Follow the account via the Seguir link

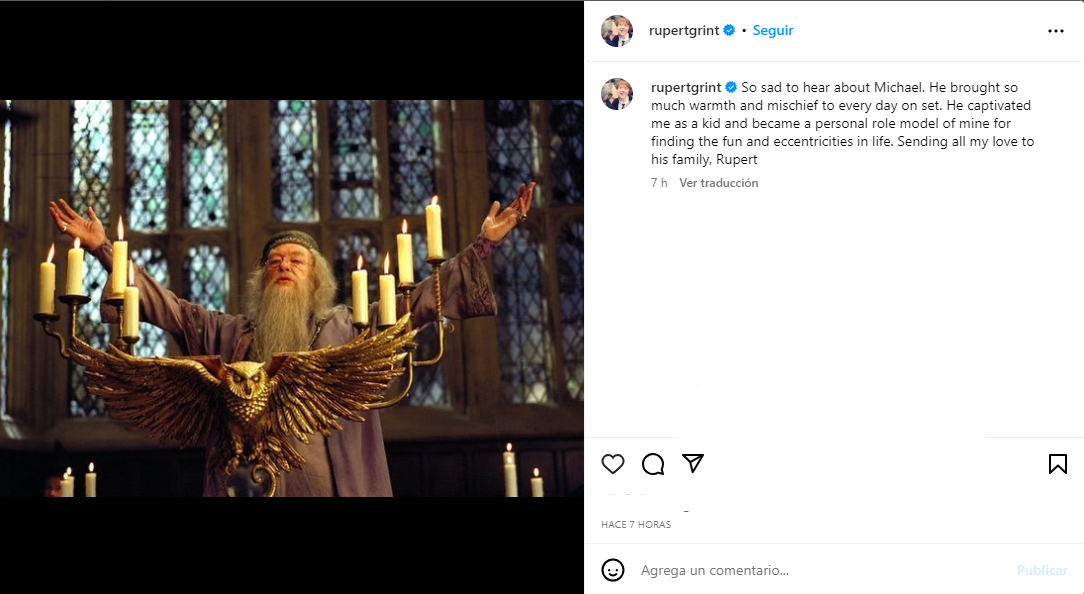pyautogui.click(x=773, y=30)
